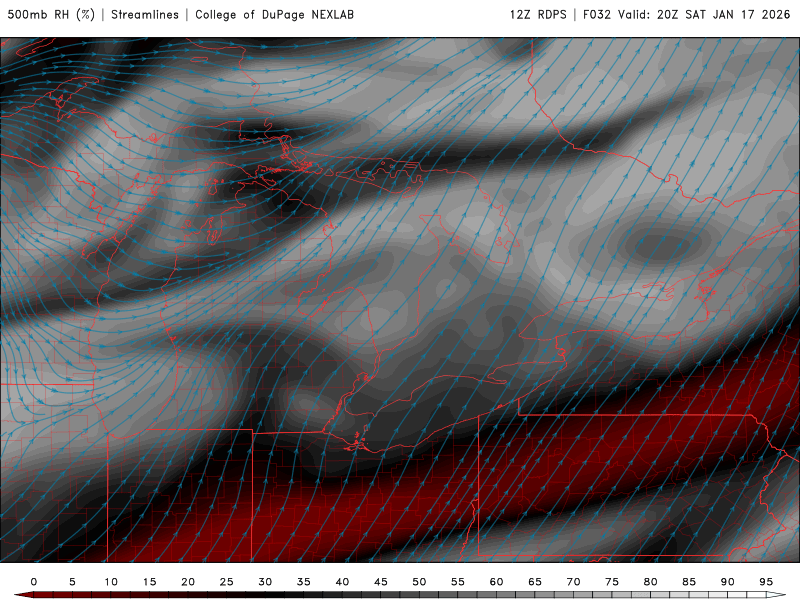800x600 pixels.
Task: Click the 80 label on the legend
Action: pos(651,582)
